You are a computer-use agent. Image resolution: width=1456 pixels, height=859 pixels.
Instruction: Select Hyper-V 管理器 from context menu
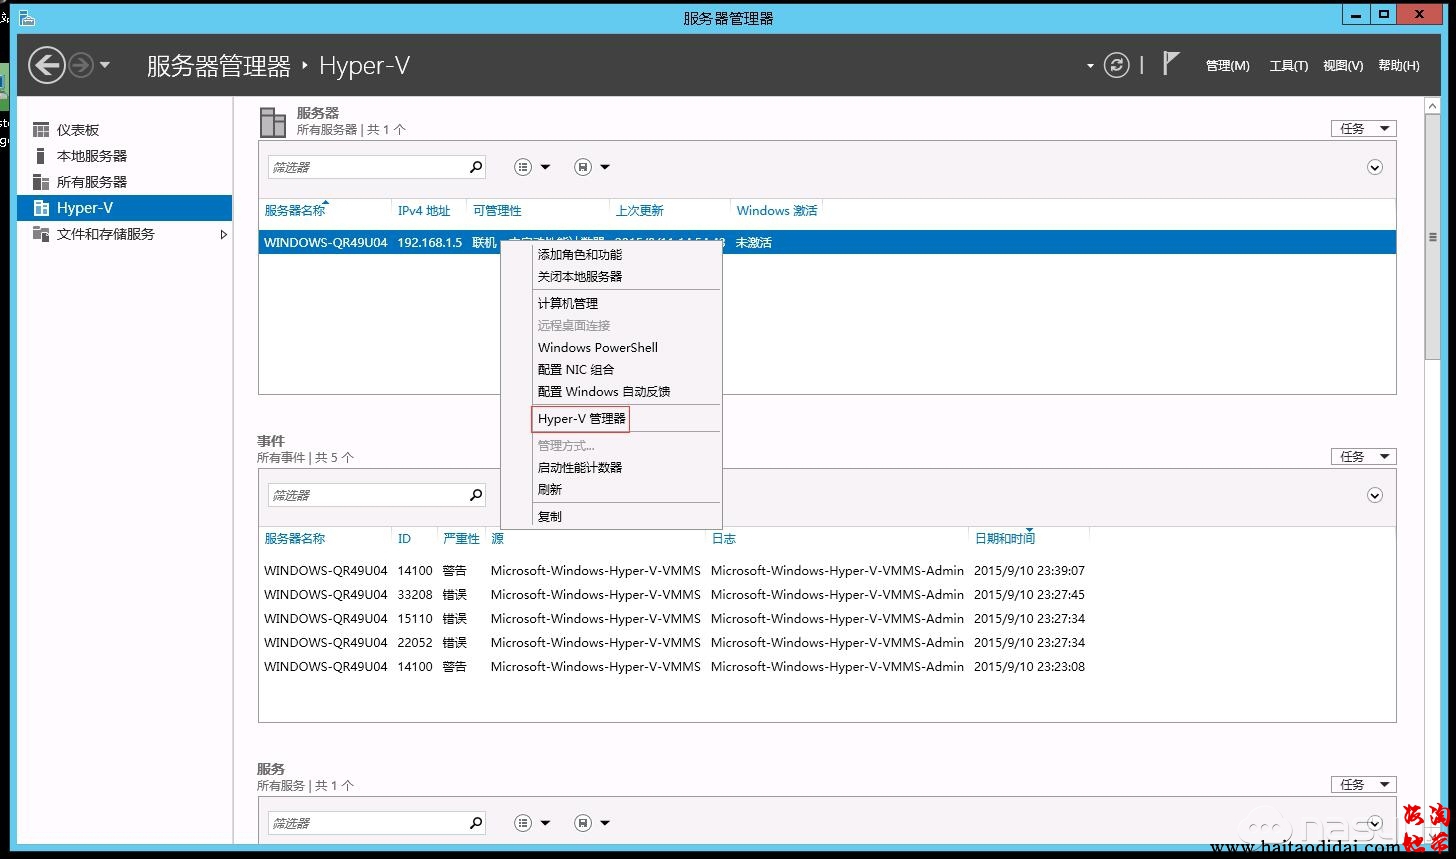[x=581, y=419]
